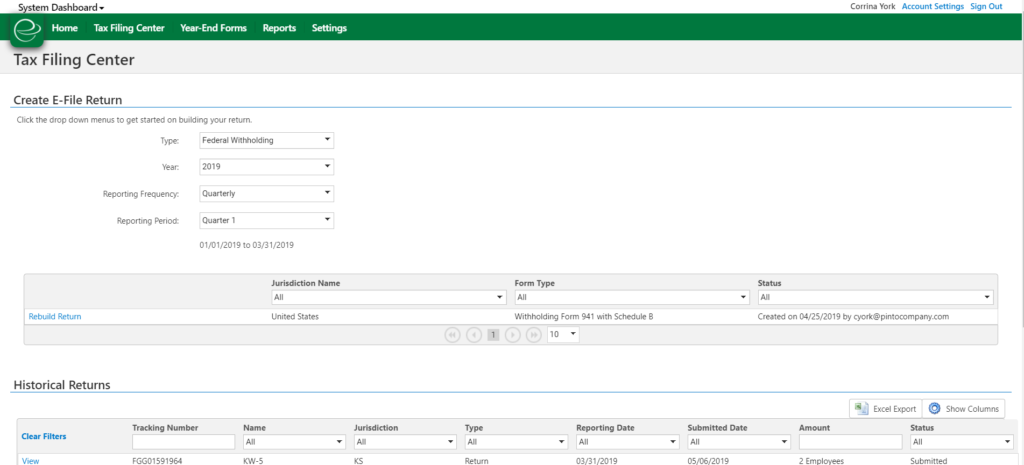The image size is (1024, 465).
Task: Go to previous page in pager
Action: pyautogui.click(x=472, y=335)
